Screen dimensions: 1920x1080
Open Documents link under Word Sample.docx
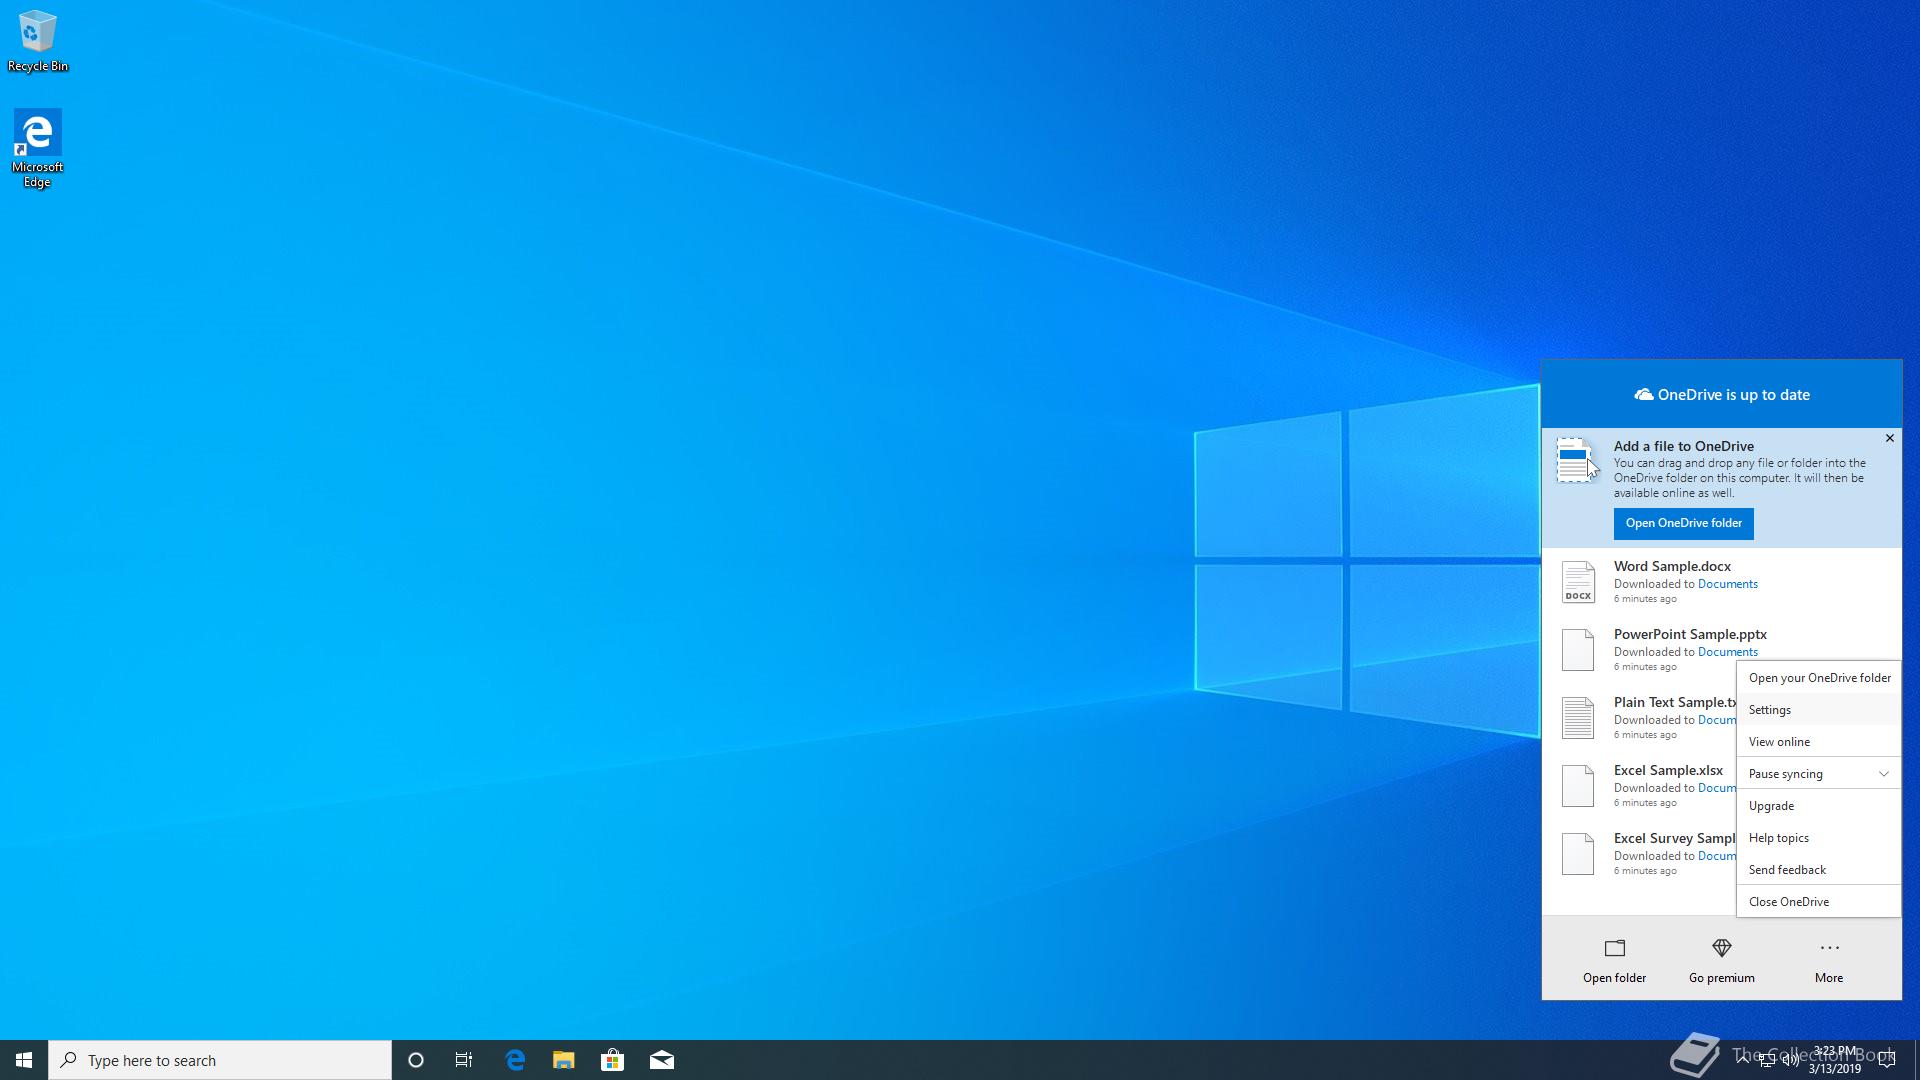coord(1727,584)
